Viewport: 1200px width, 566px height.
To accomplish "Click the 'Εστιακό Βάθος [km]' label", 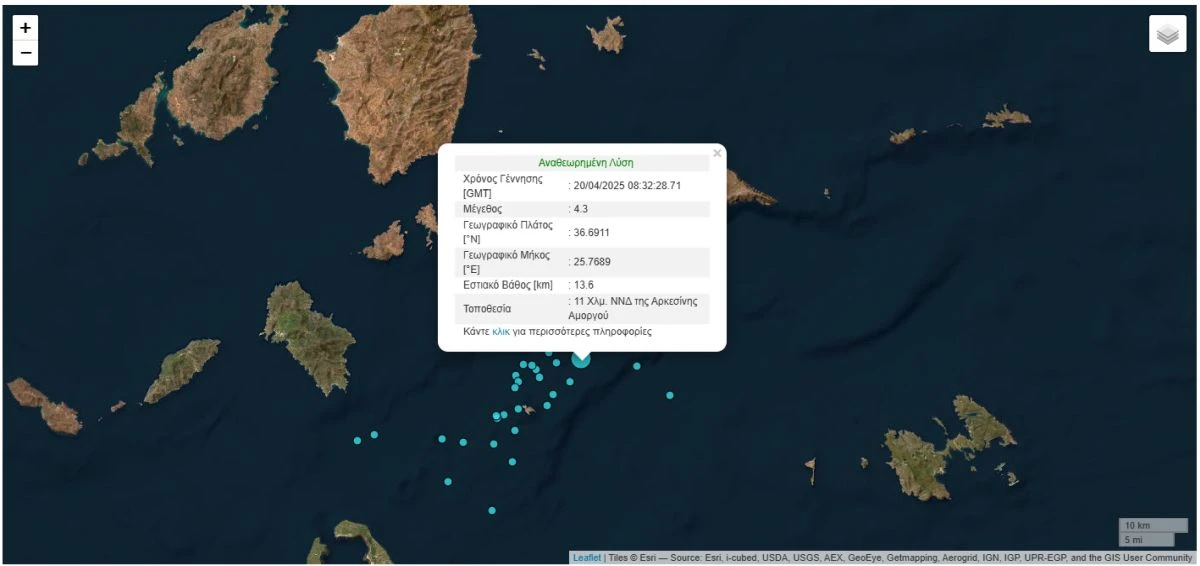I will pos(508,285).
